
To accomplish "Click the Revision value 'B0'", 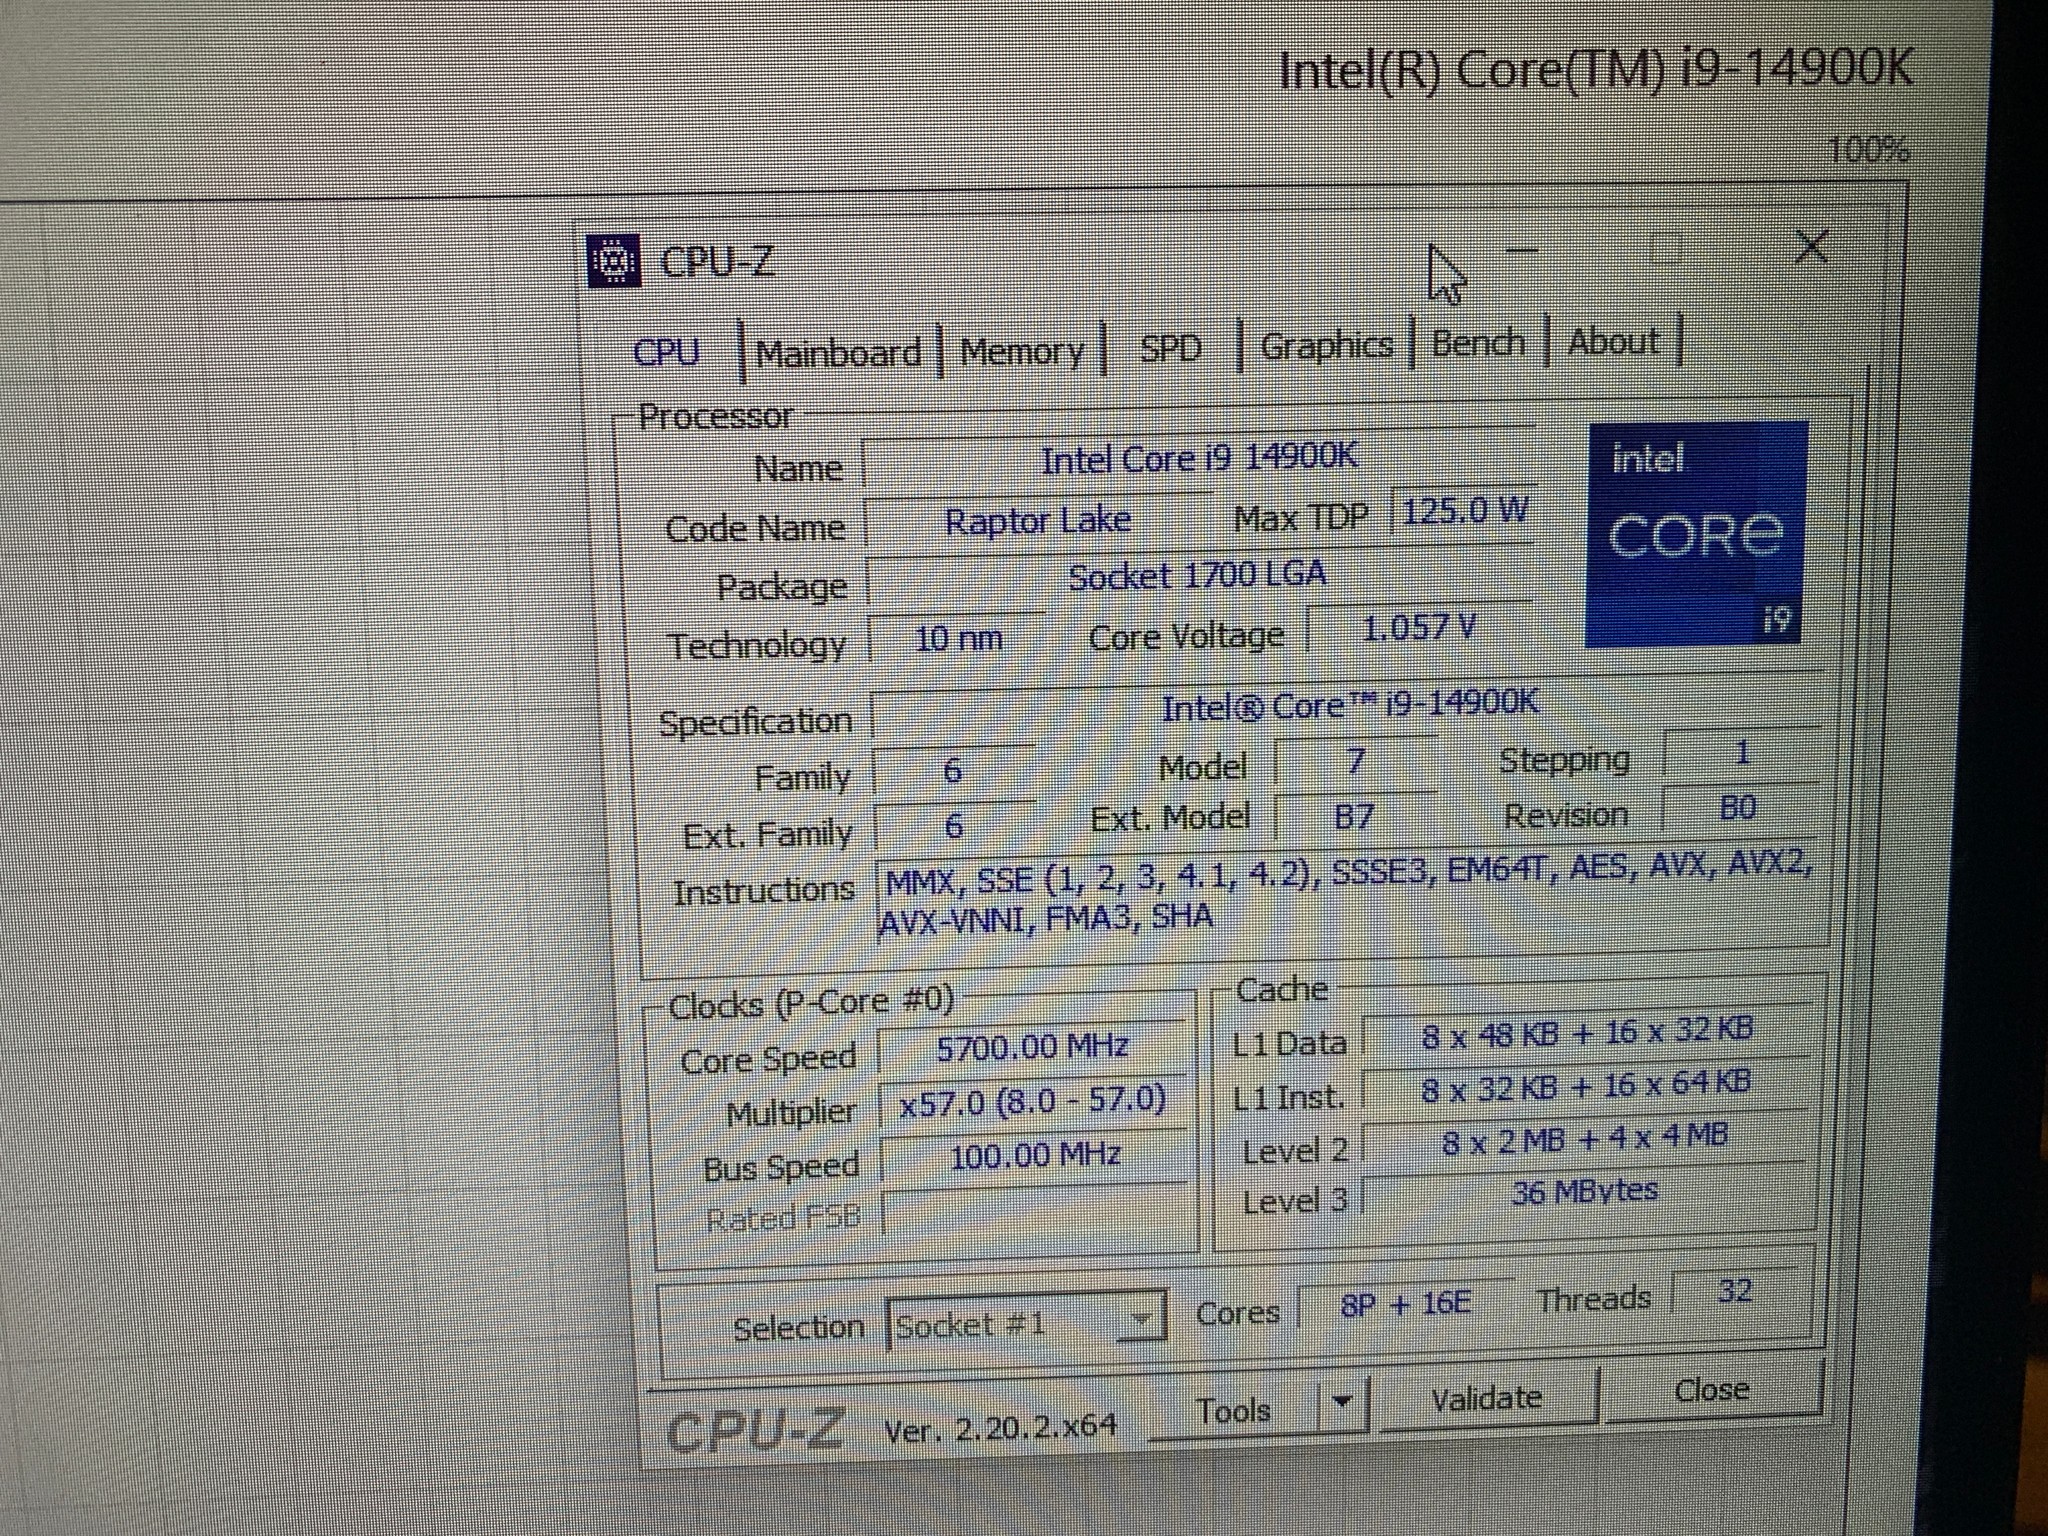I will (x=1740, y=808).
